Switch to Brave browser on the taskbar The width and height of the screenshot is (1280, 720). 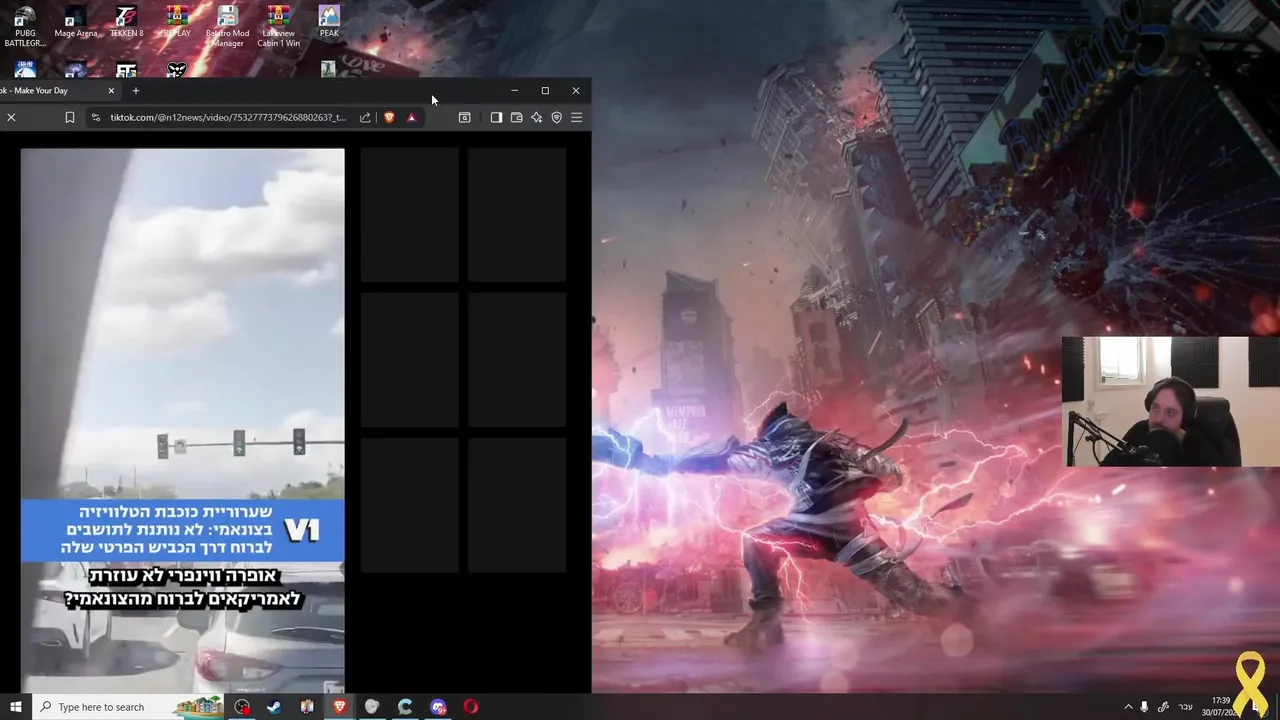pyautogui.click(x=340, y=707)
